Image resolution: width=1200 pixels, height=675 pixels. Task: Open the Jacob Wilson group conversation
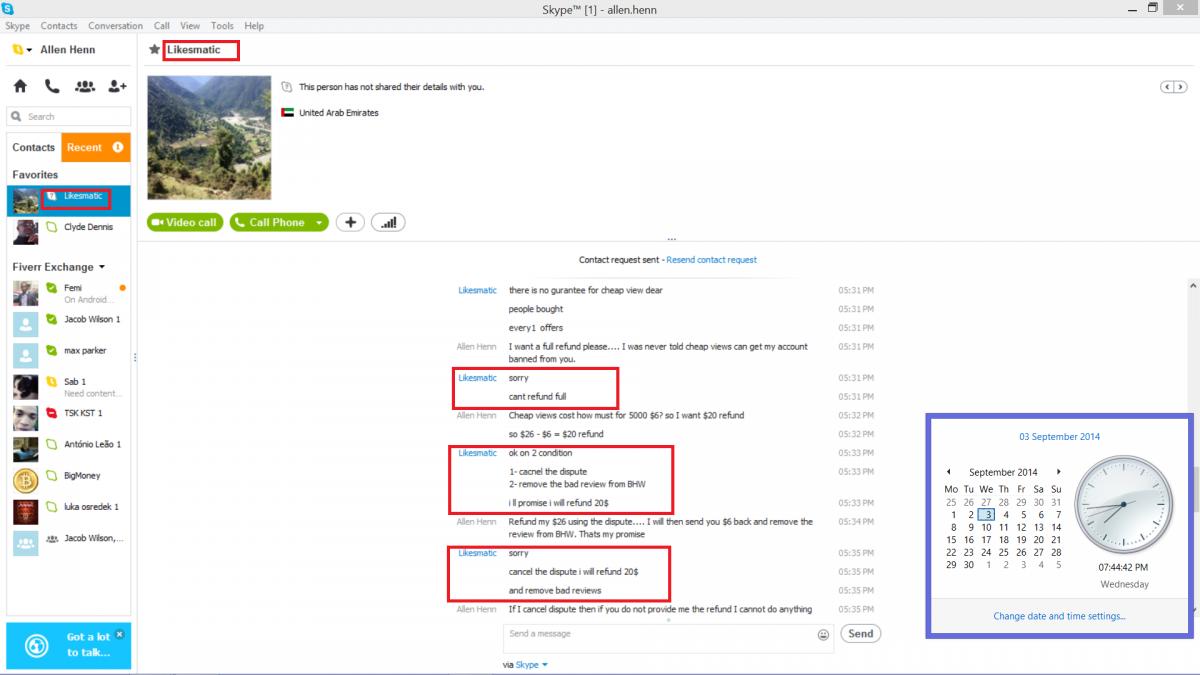pos(69,543)
